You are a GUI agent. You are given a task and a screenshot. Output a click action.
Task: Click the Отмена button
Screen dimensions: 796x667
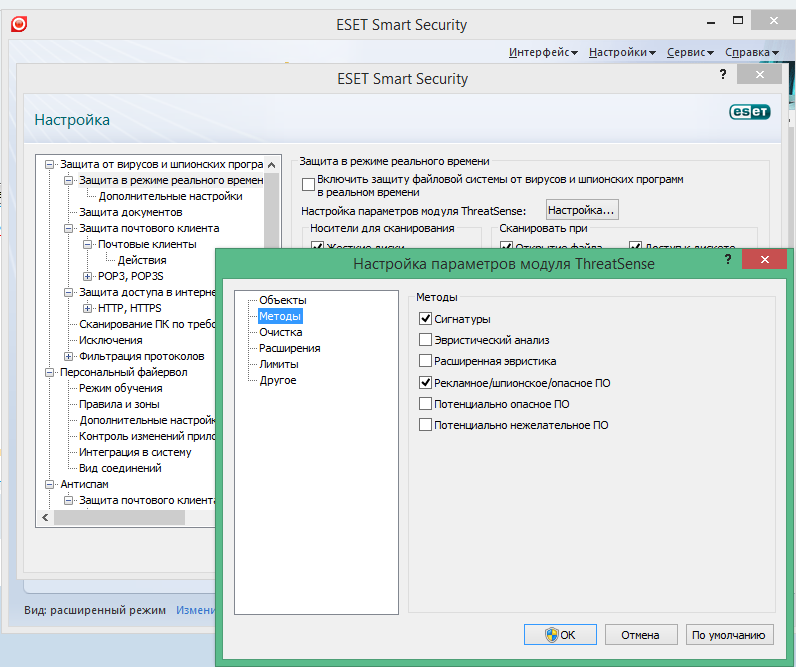641,635
